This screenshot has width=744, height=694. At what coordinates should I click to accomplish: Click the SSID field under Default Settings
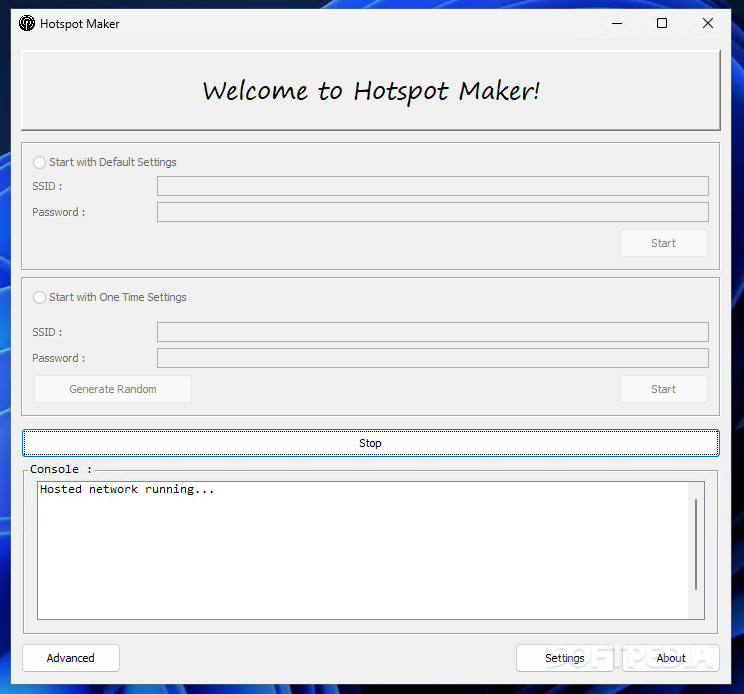pyautogui.click(x=433, y=186)
